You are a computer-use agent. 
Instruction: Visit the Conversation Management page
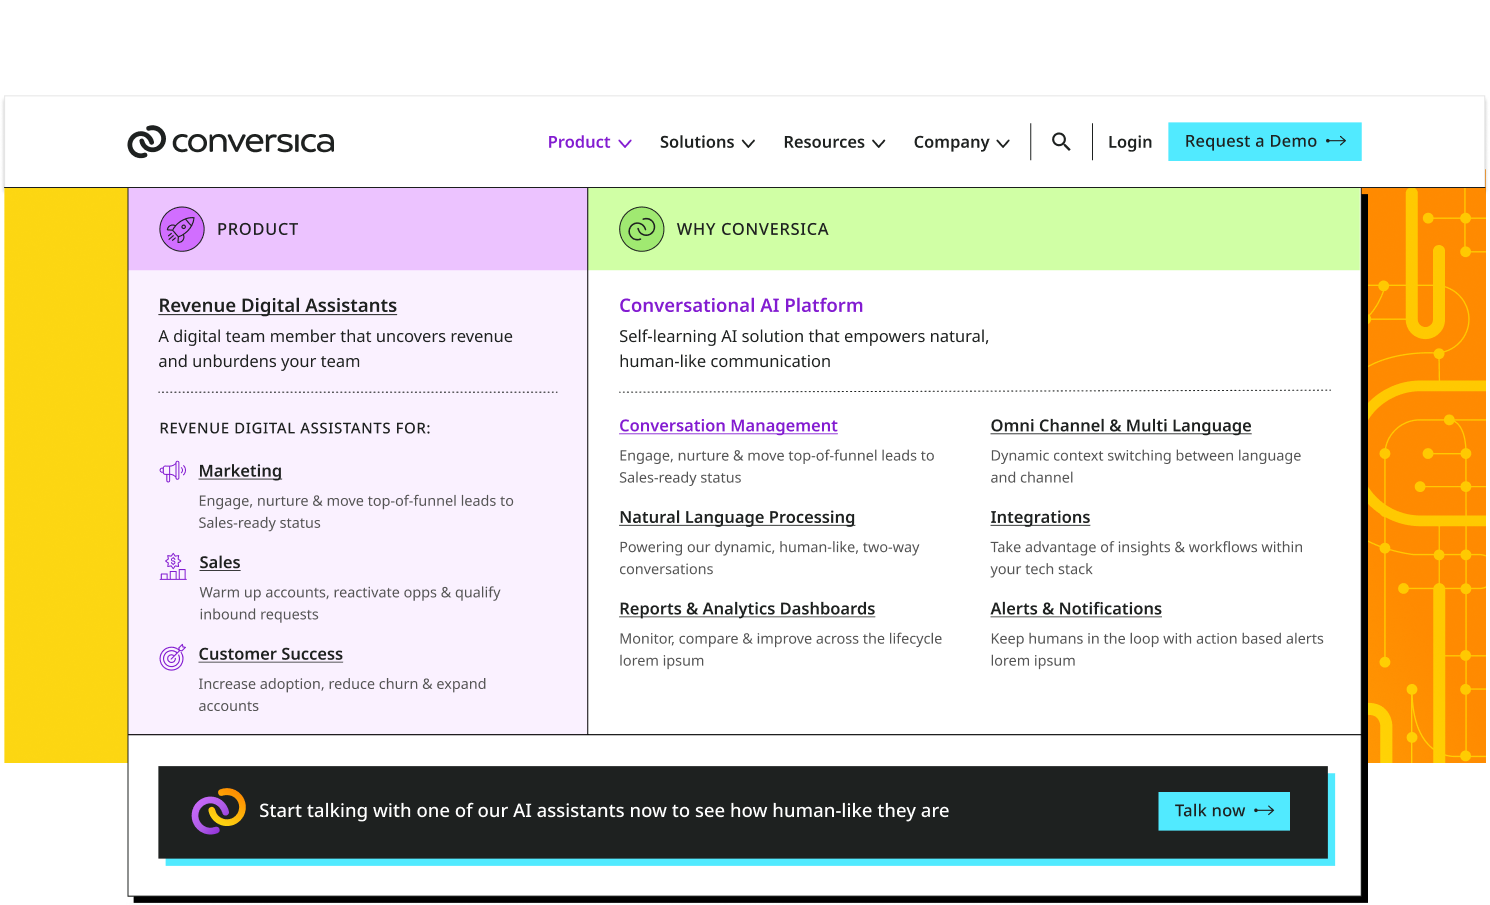pyautogui.click(x=728, y=426)
